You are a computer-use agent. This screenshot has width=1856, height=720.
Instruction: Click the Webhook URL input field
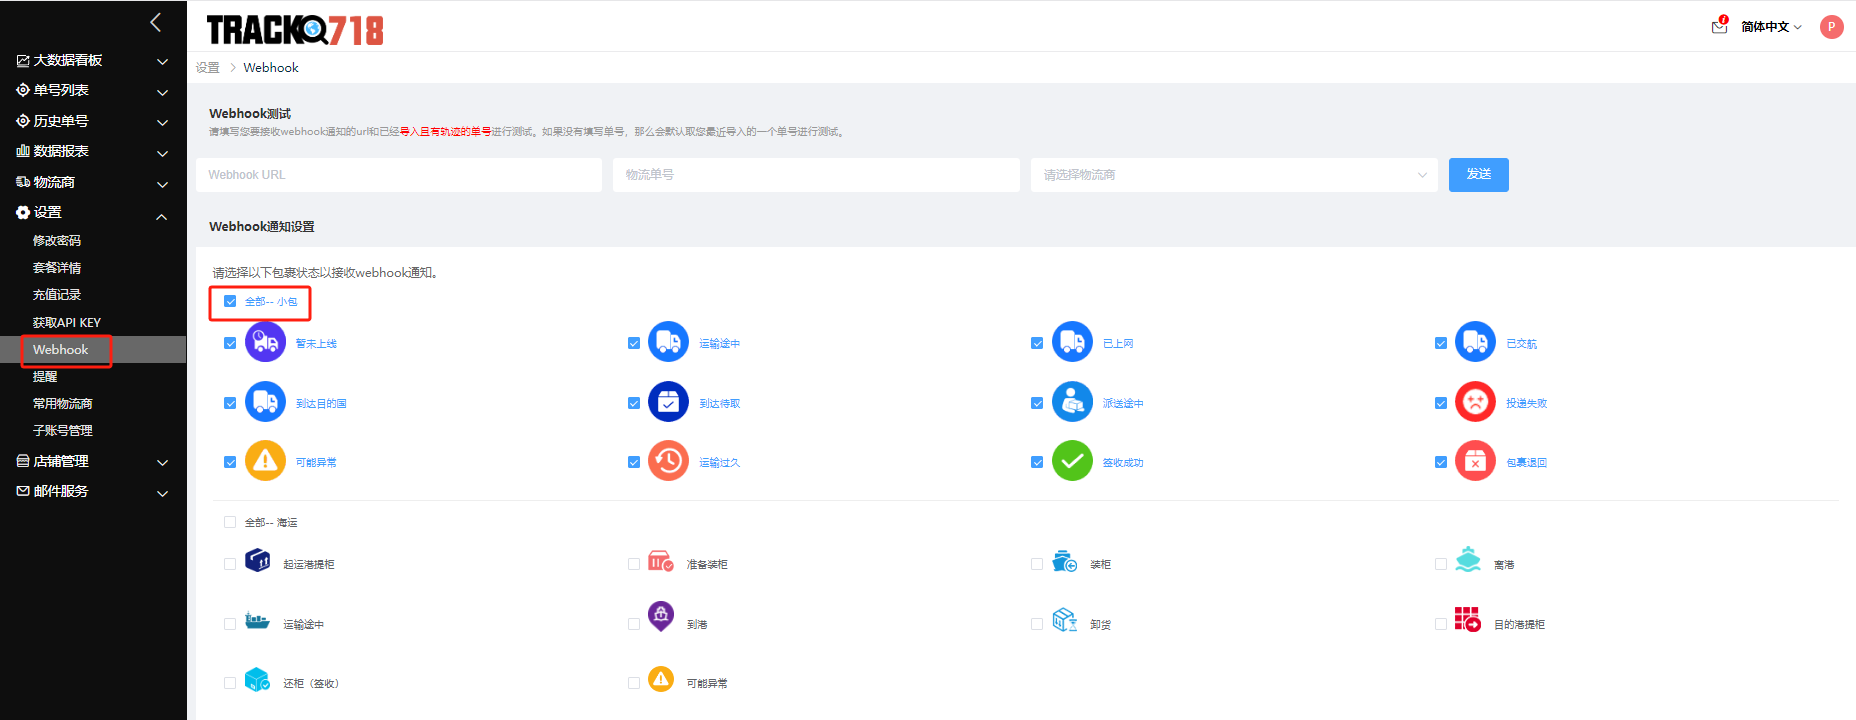(x=399, y=175)
